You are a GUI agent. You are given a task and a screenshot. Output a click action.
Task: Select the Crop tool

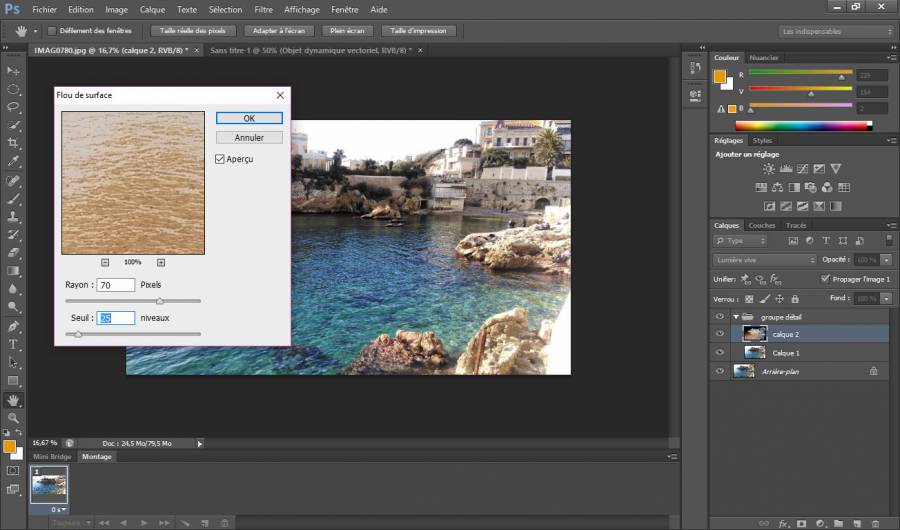tap(14, 144)
